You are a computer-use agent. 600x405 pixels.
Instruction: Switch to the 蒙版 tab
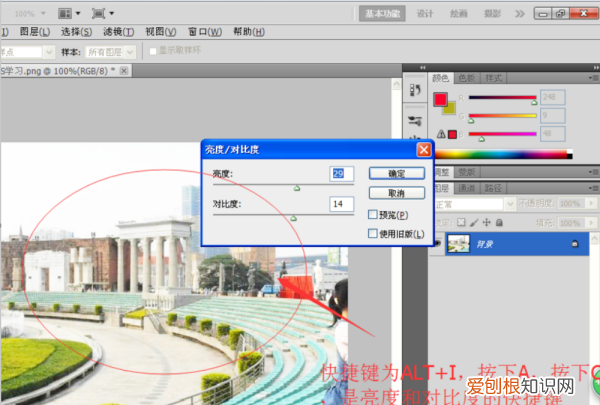466,172
